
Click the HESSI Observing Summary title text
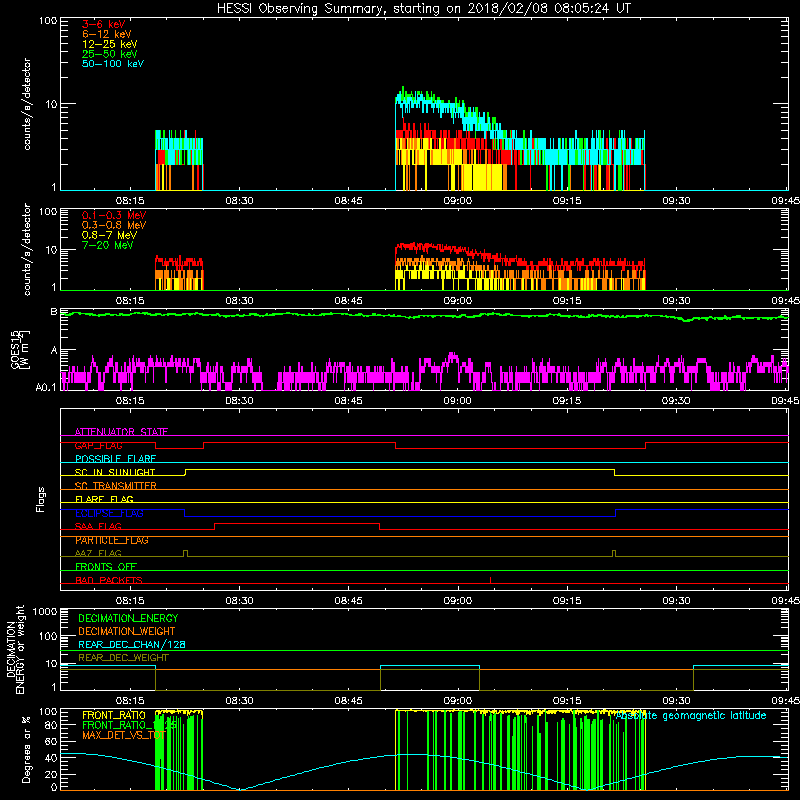423,9
